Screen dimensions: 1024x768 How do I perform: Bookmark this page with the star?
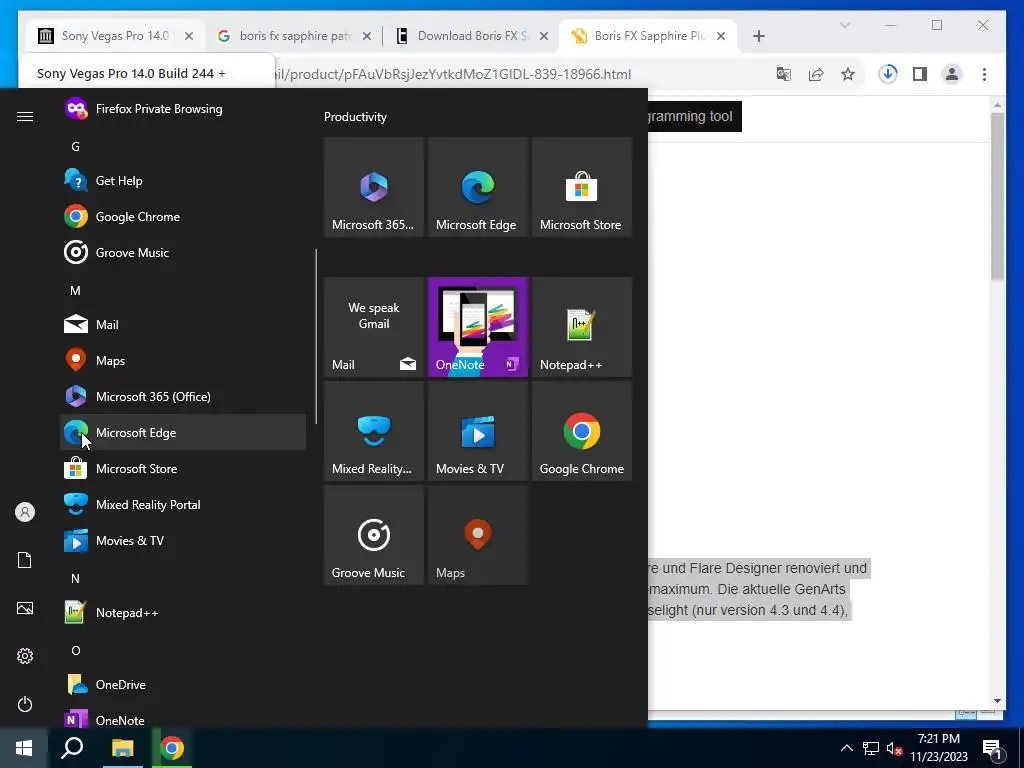click(x=848, y=74)
